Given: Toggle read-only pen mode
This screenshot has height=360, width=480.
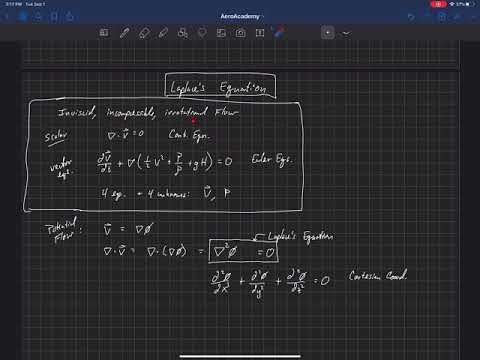Looking at the screenshot, I should pyautogui.click(x=458, y=17).
